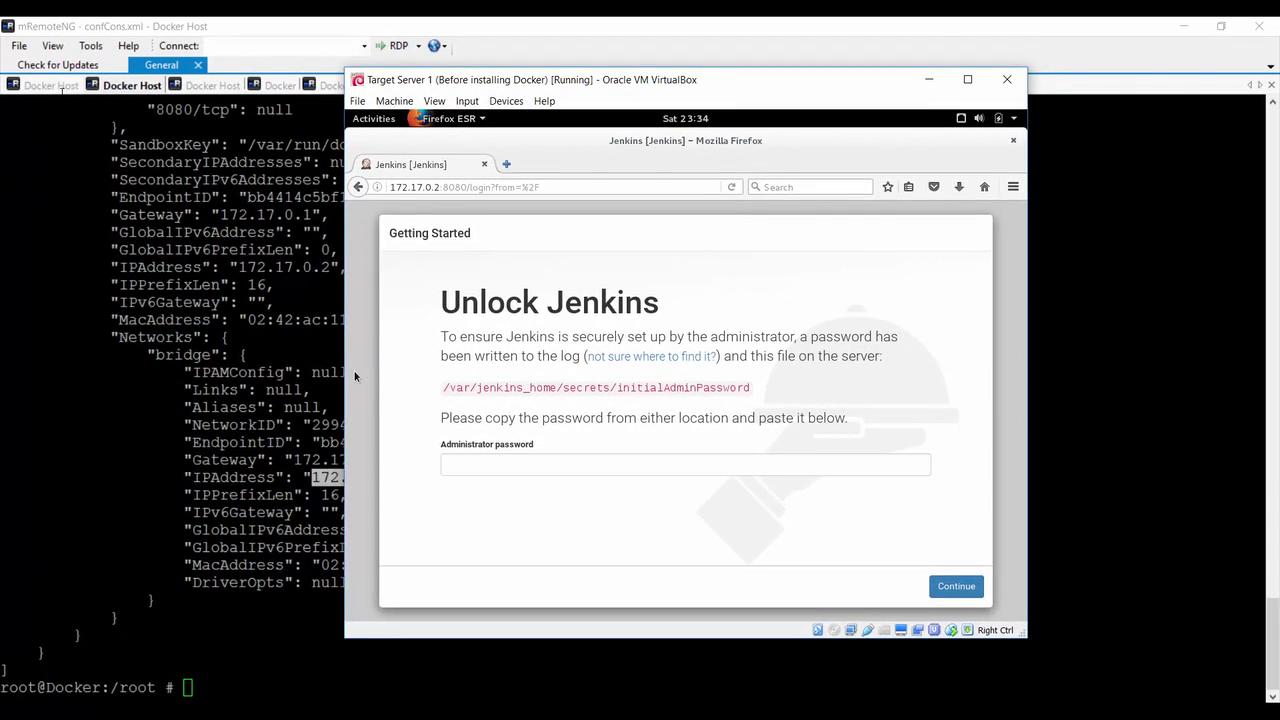This screenshot has height=720, width=1280.
Task: Click the Jenkins Continue button
Action: pyautogui.click(x=956, y=586)
